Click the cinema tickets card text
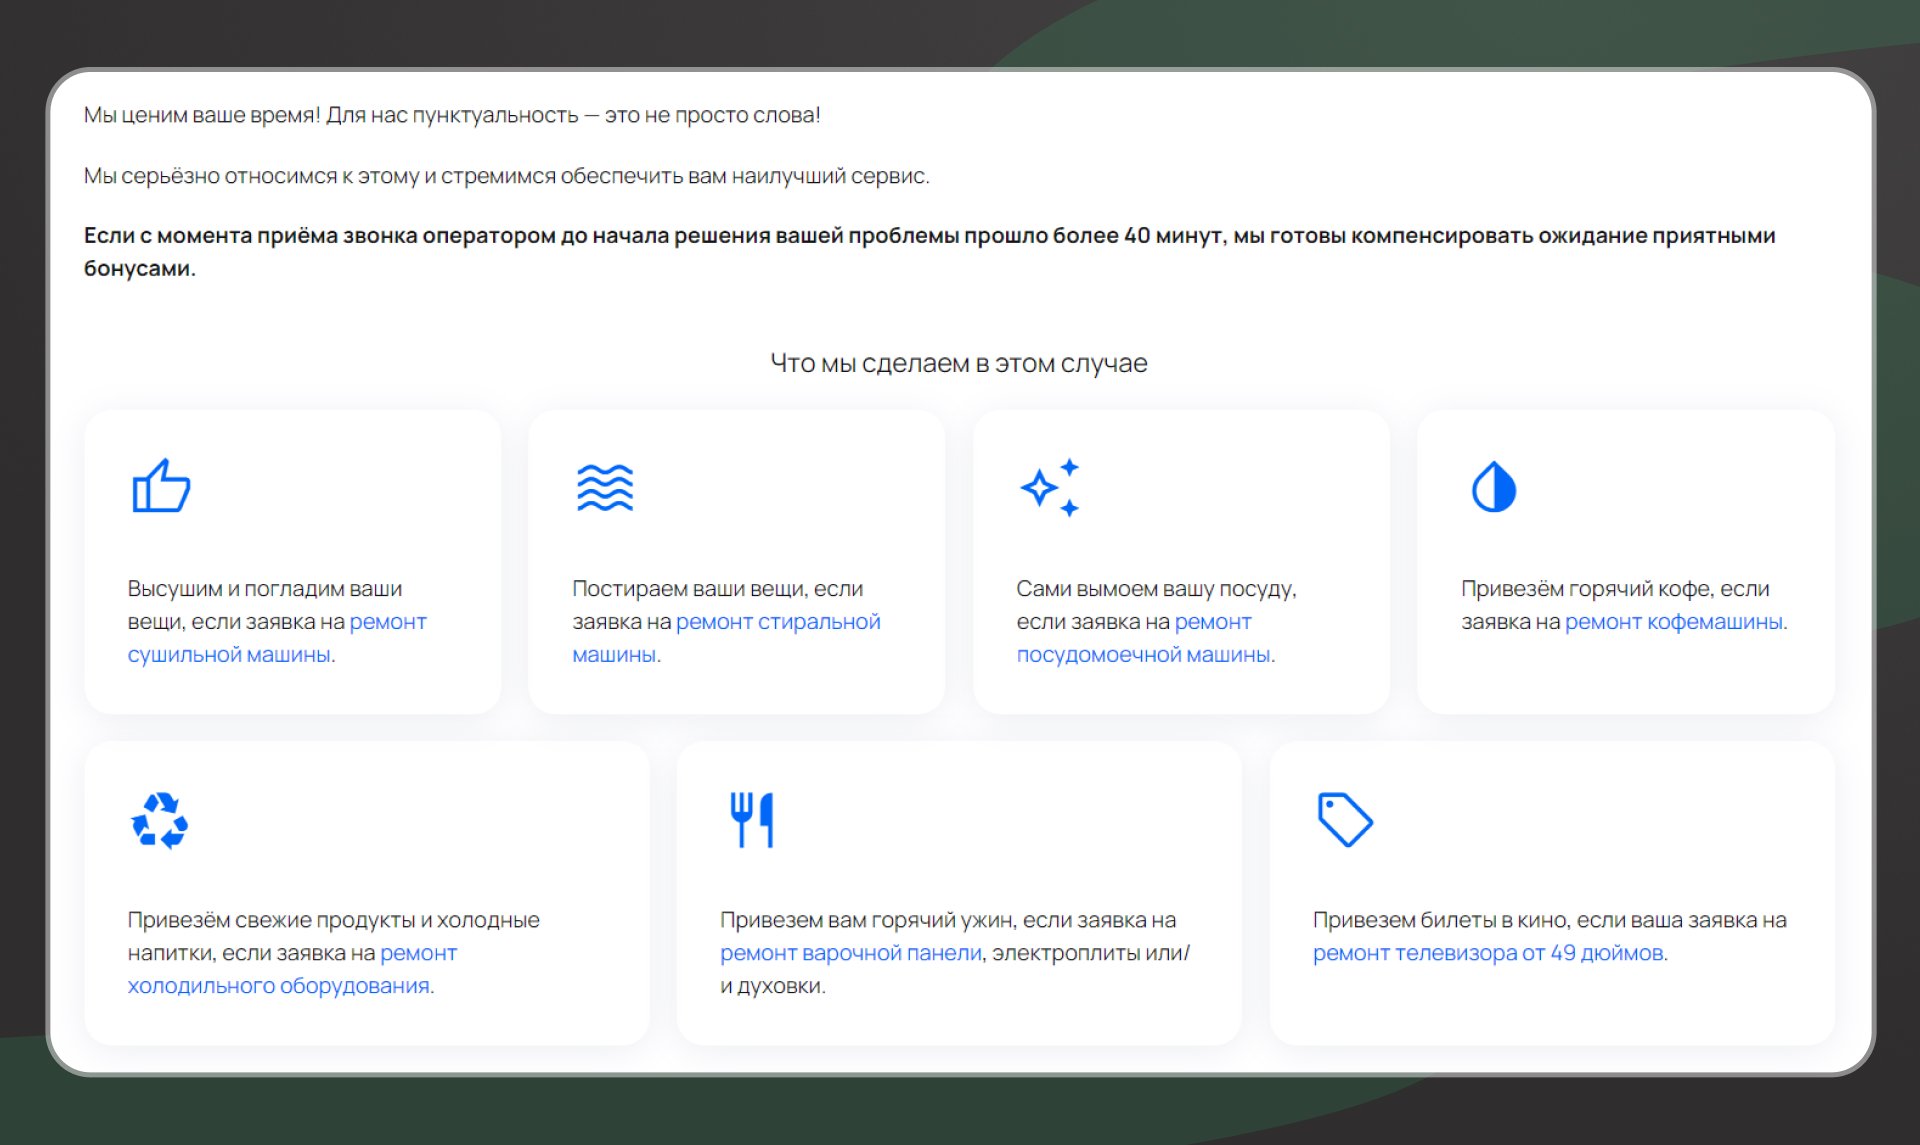This screenshot has height=1145, width=1920. 1548,920
